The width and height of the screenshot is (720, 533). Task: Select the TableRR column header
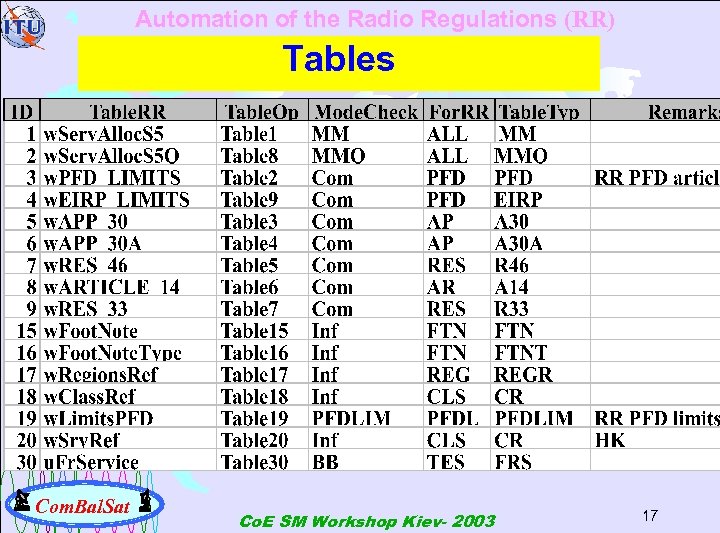click(128, 110)
